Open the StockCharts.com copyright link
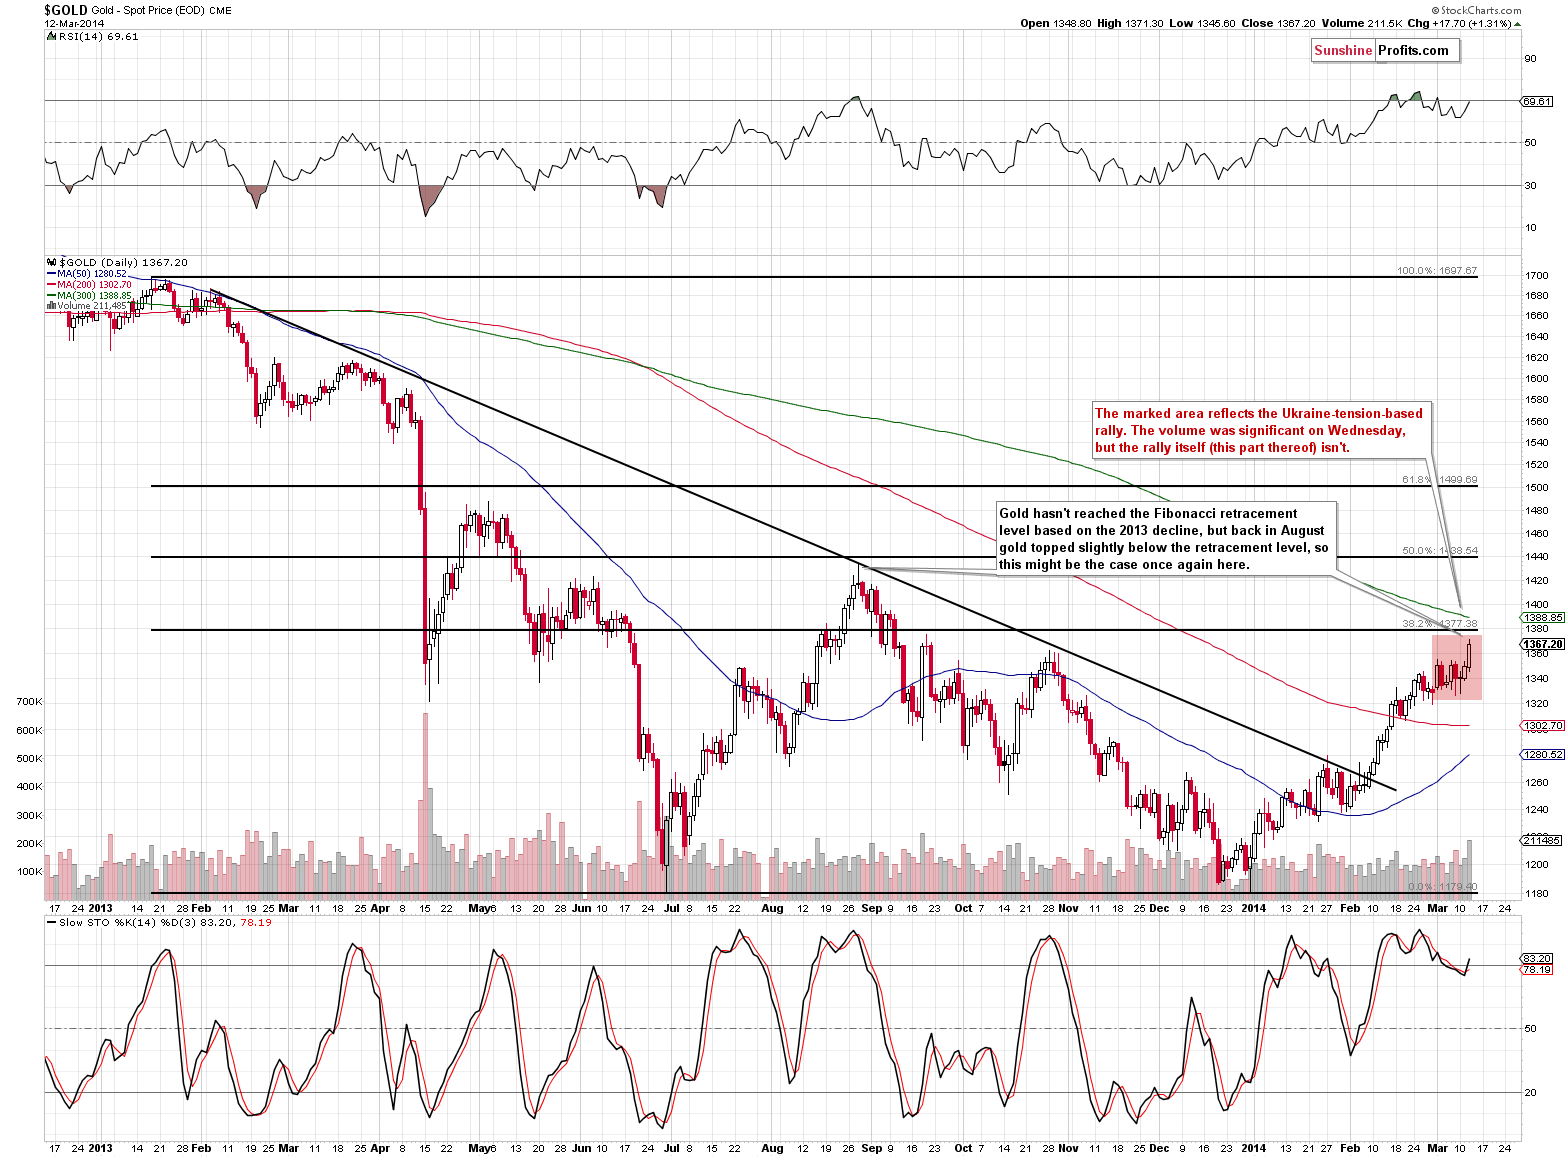Screen dimensions: 1565x1157 pos(1476,10)
